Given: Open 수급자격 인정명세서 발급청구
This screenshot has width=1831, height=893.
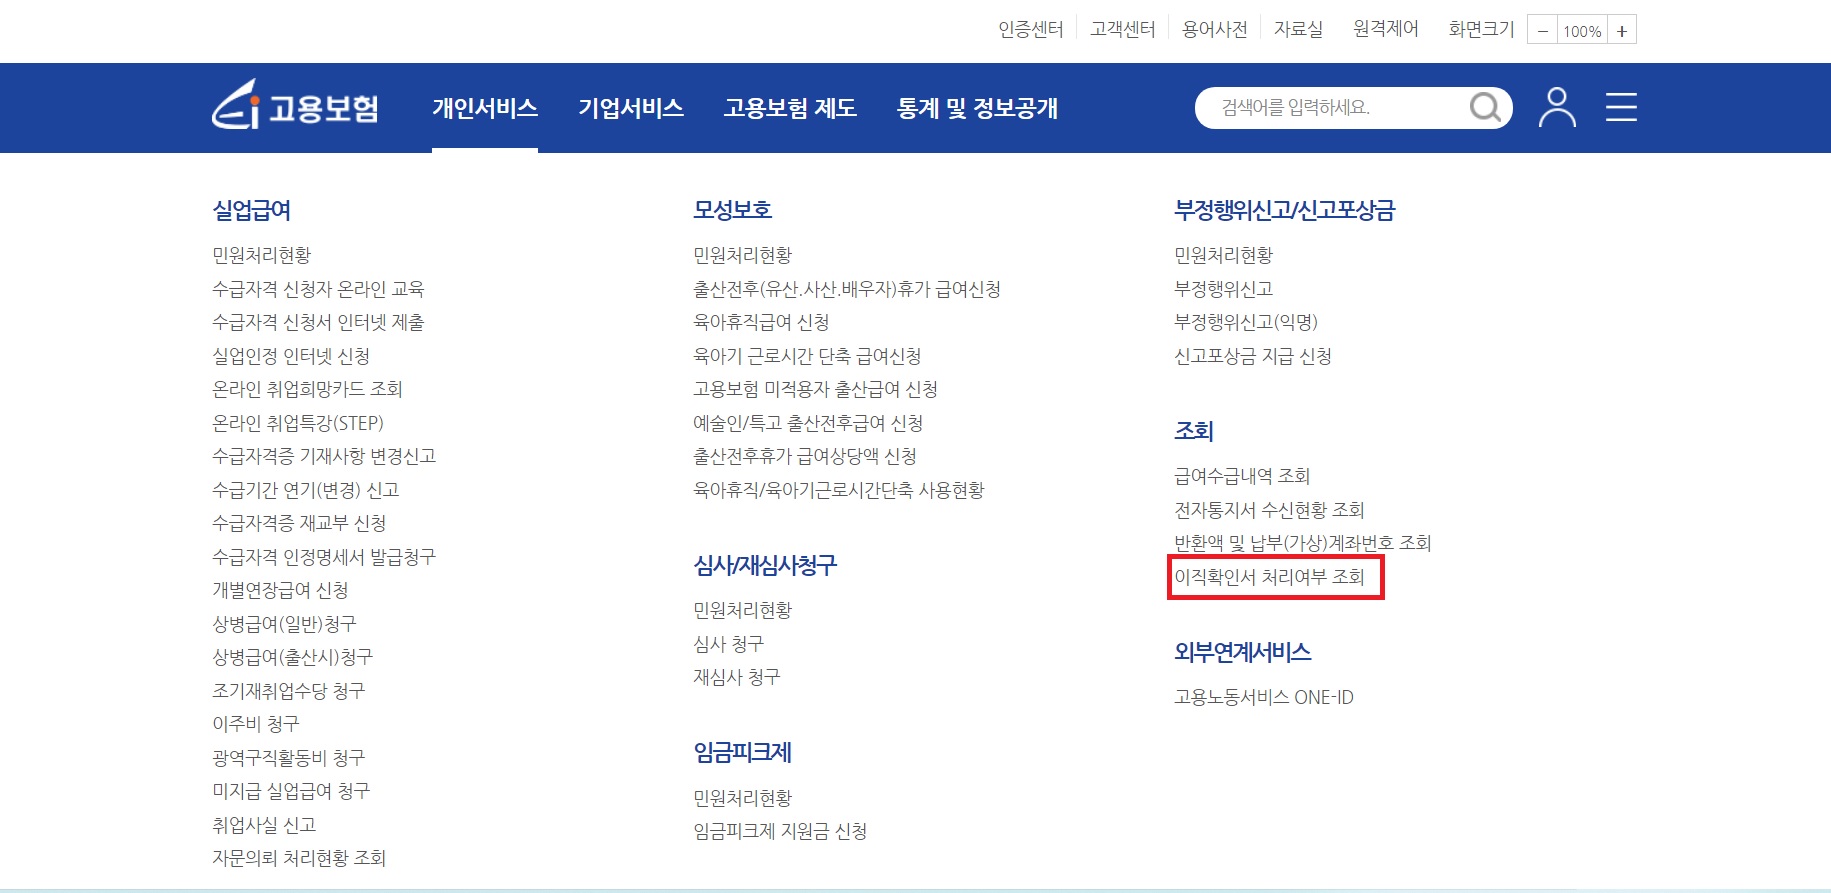Looking at the screenshot, I should tap(324, 557).
